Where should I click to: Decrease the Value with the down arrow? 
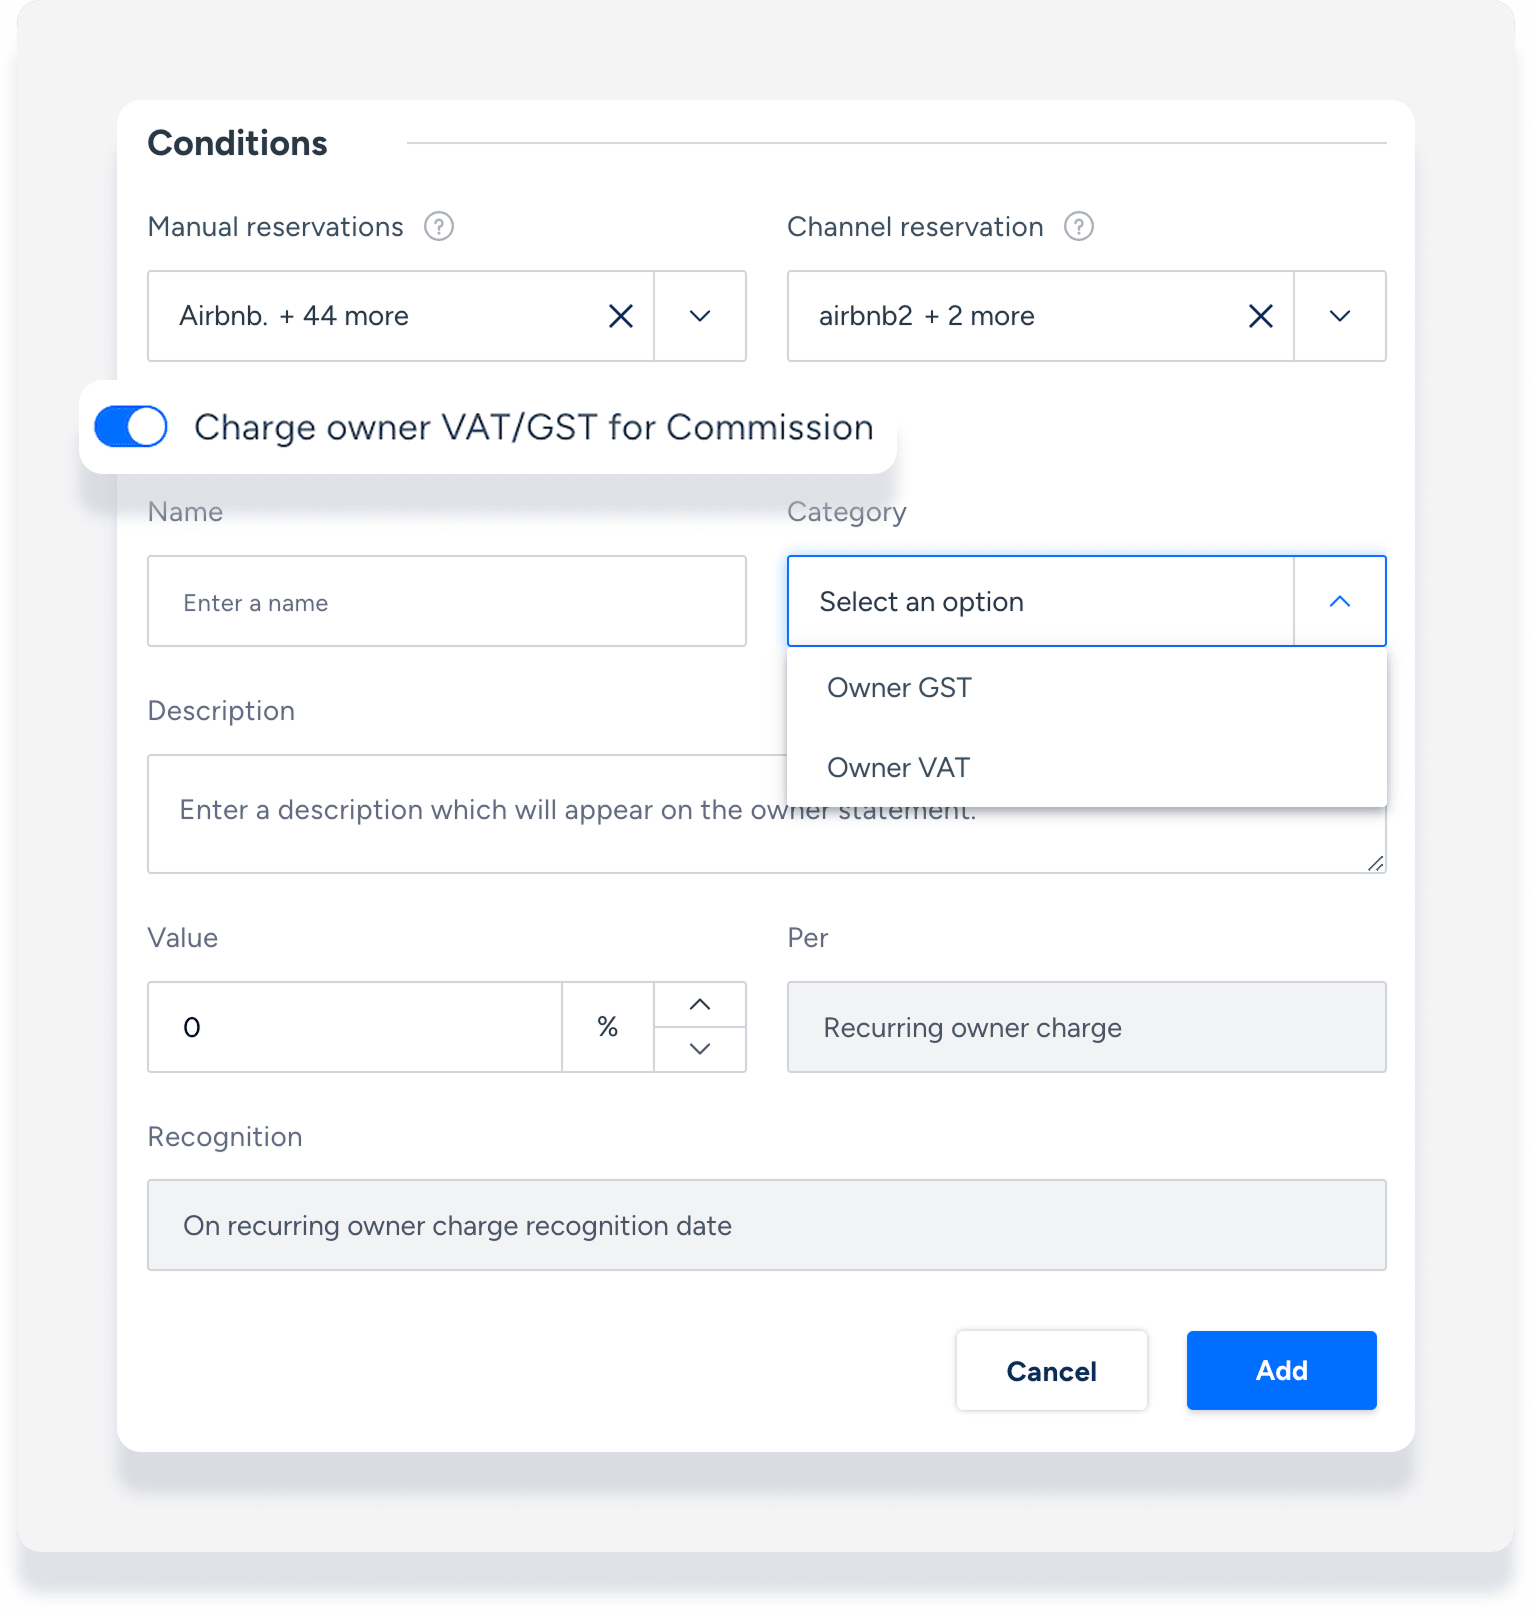[700, 1049]
